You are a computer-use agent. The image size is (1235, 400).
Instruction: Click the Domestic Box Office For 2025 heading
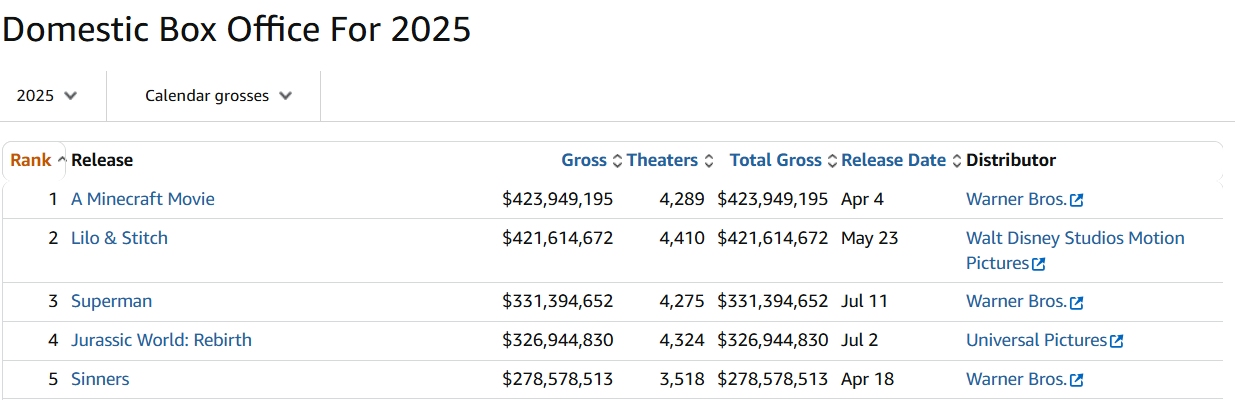pos(236,28)
